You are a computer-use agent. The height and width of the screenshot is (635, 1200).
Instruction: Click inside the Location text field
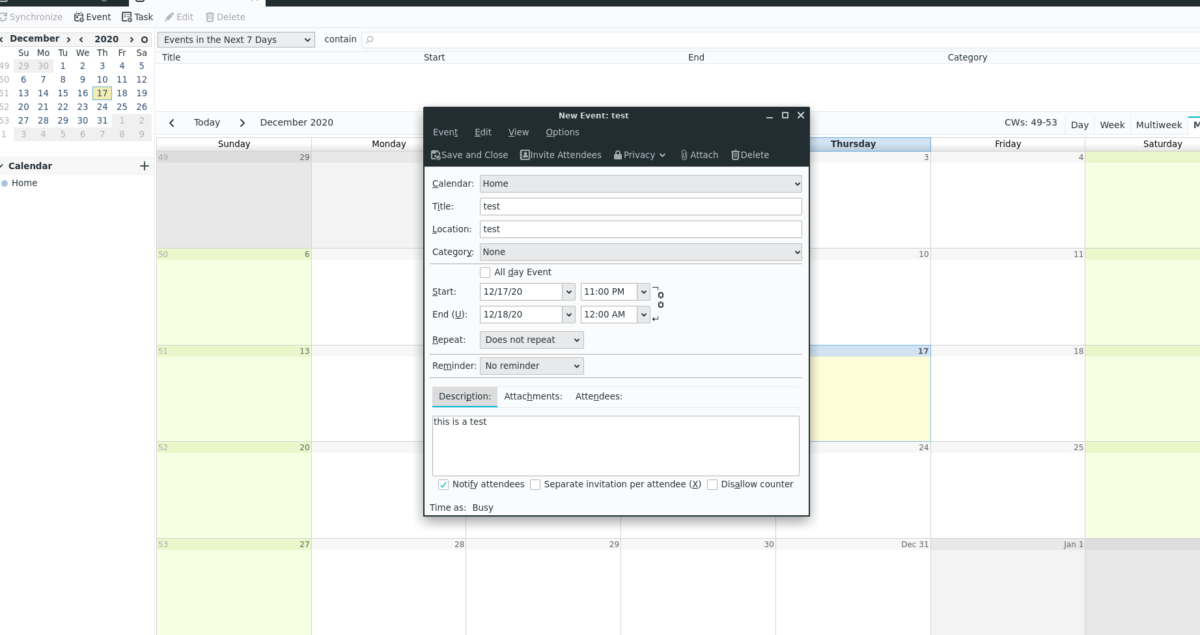tap(640, 228)
